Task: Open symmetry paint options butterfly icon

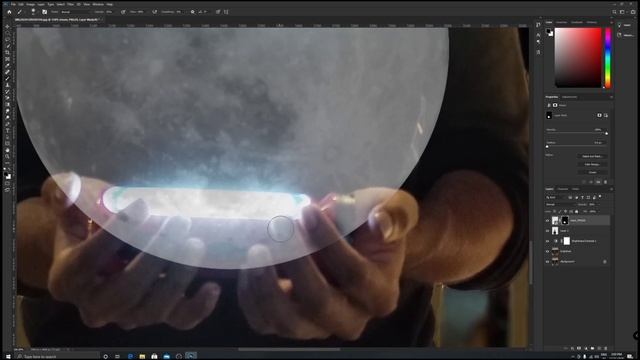Action: 226,12
